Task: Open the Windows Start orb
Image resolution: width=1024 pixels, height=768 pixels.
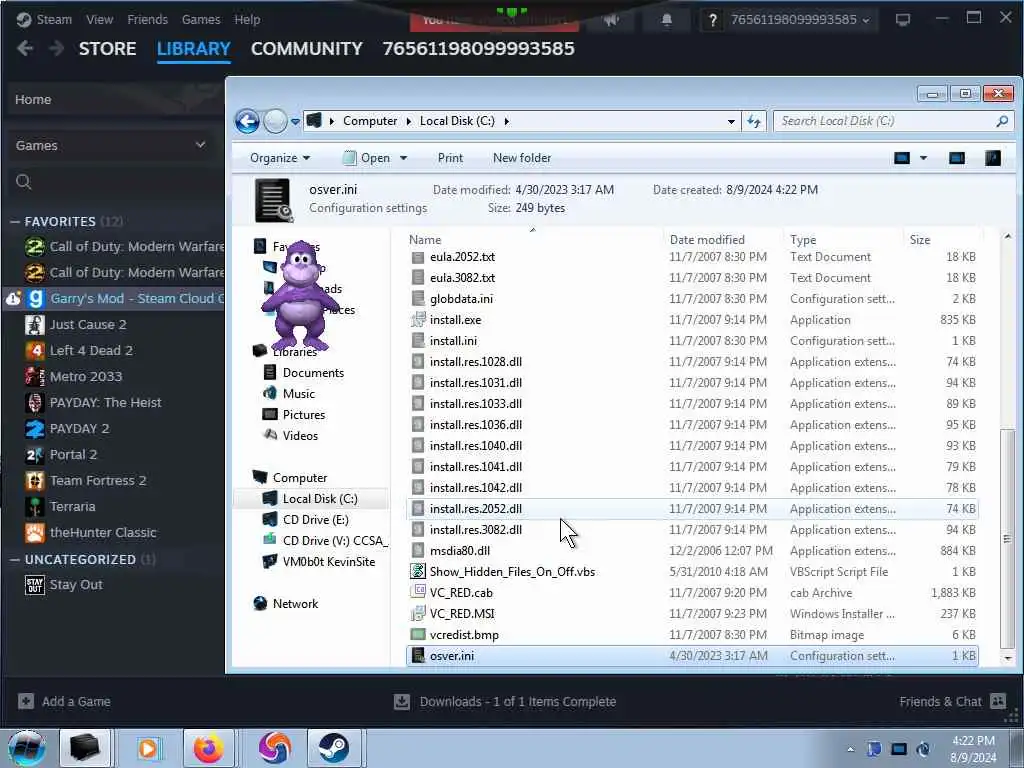Action: (x=26, y=748)
